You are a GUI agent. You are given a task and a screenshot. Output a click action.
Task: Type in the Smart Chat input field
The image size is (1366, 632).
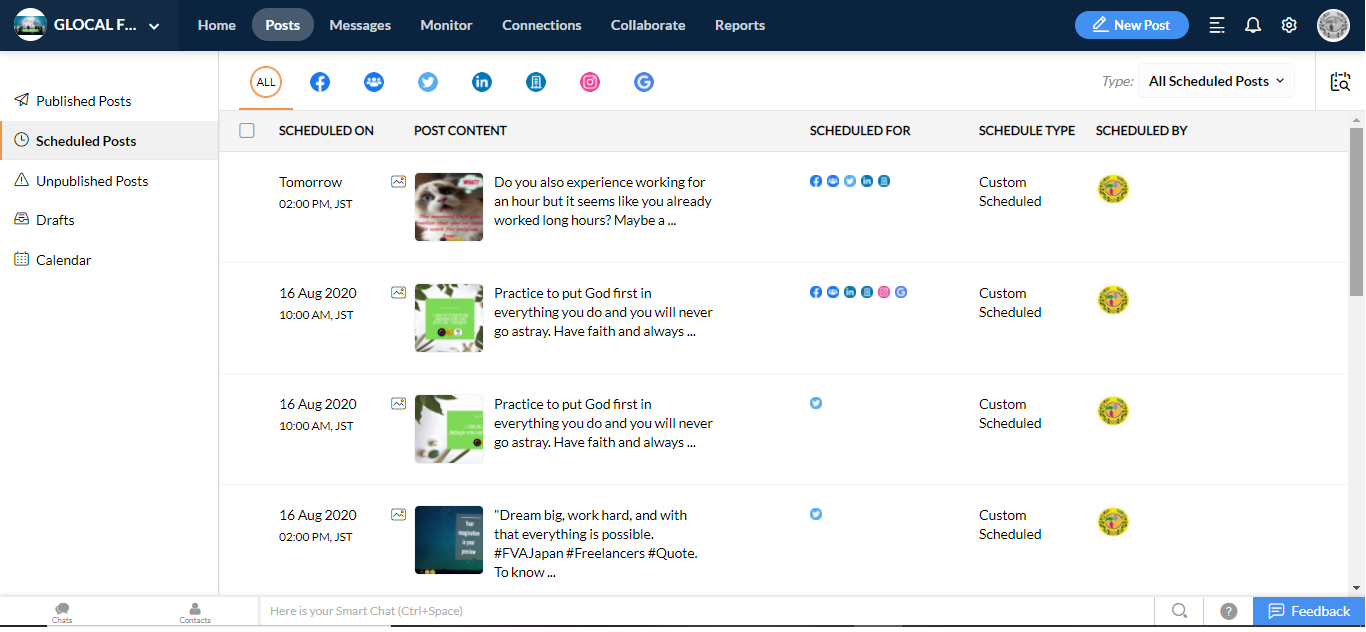pyautogui.click(x=700, y=611)
